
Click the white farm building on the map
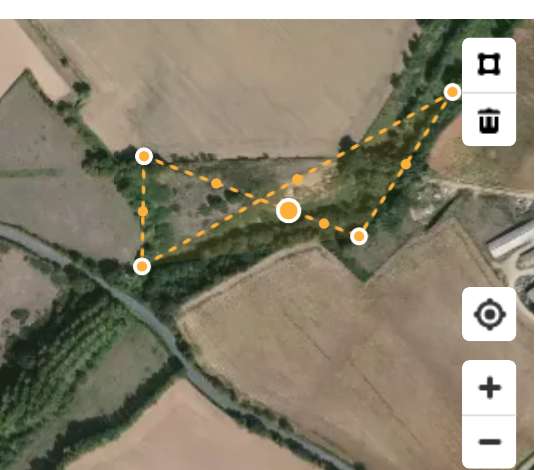click(x=511, y=239)
